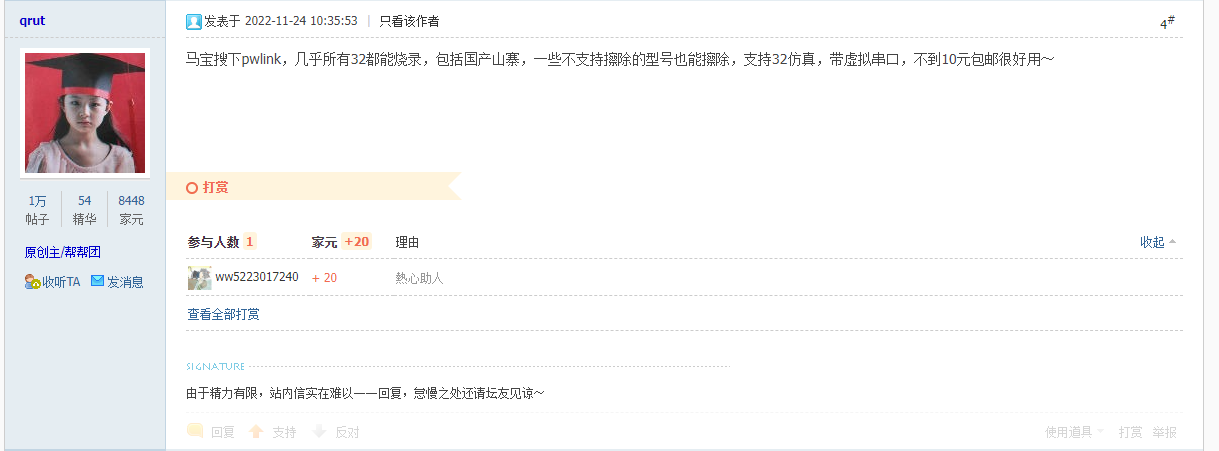Click the 收听TA follow icon

33,282
